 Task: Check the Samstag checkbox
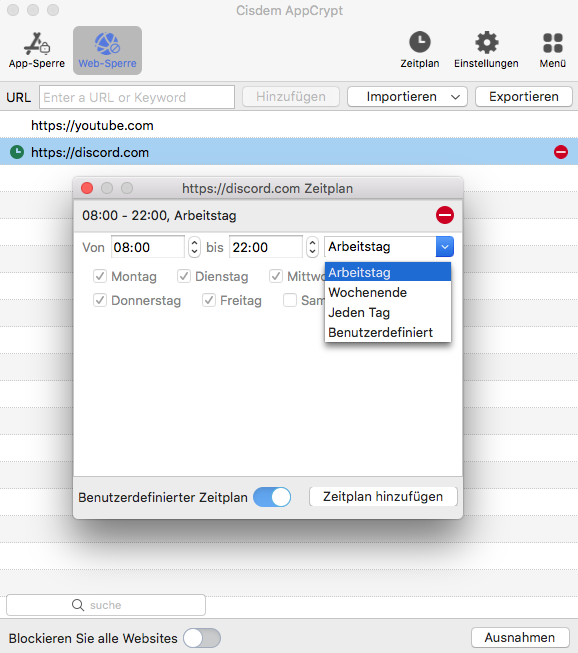[290, 300]
